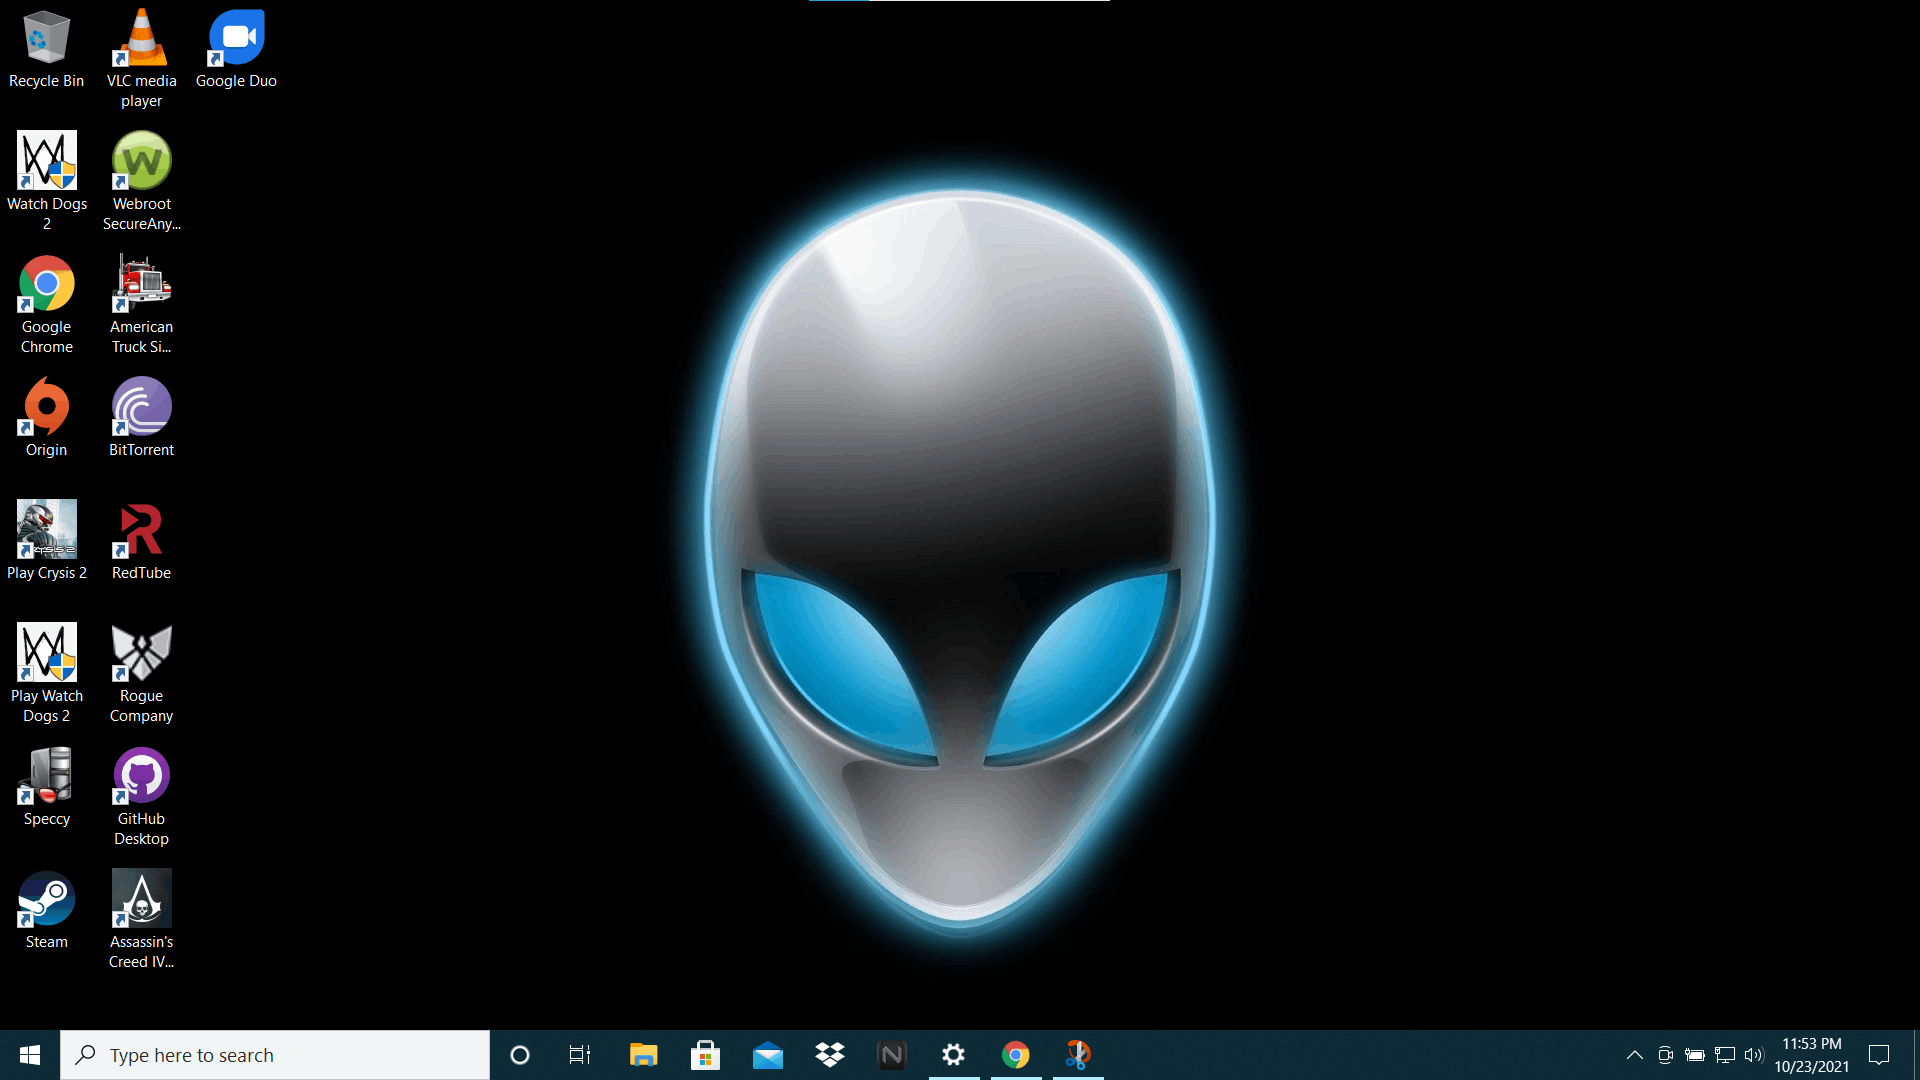Launch Steam

(x=46, y=898)
